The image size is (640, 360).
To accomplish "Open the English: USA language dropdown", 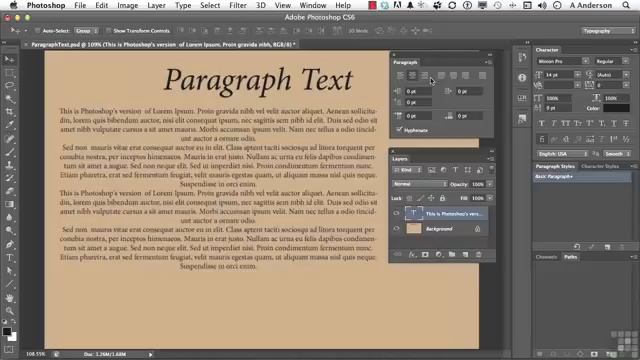I will 562,153.
